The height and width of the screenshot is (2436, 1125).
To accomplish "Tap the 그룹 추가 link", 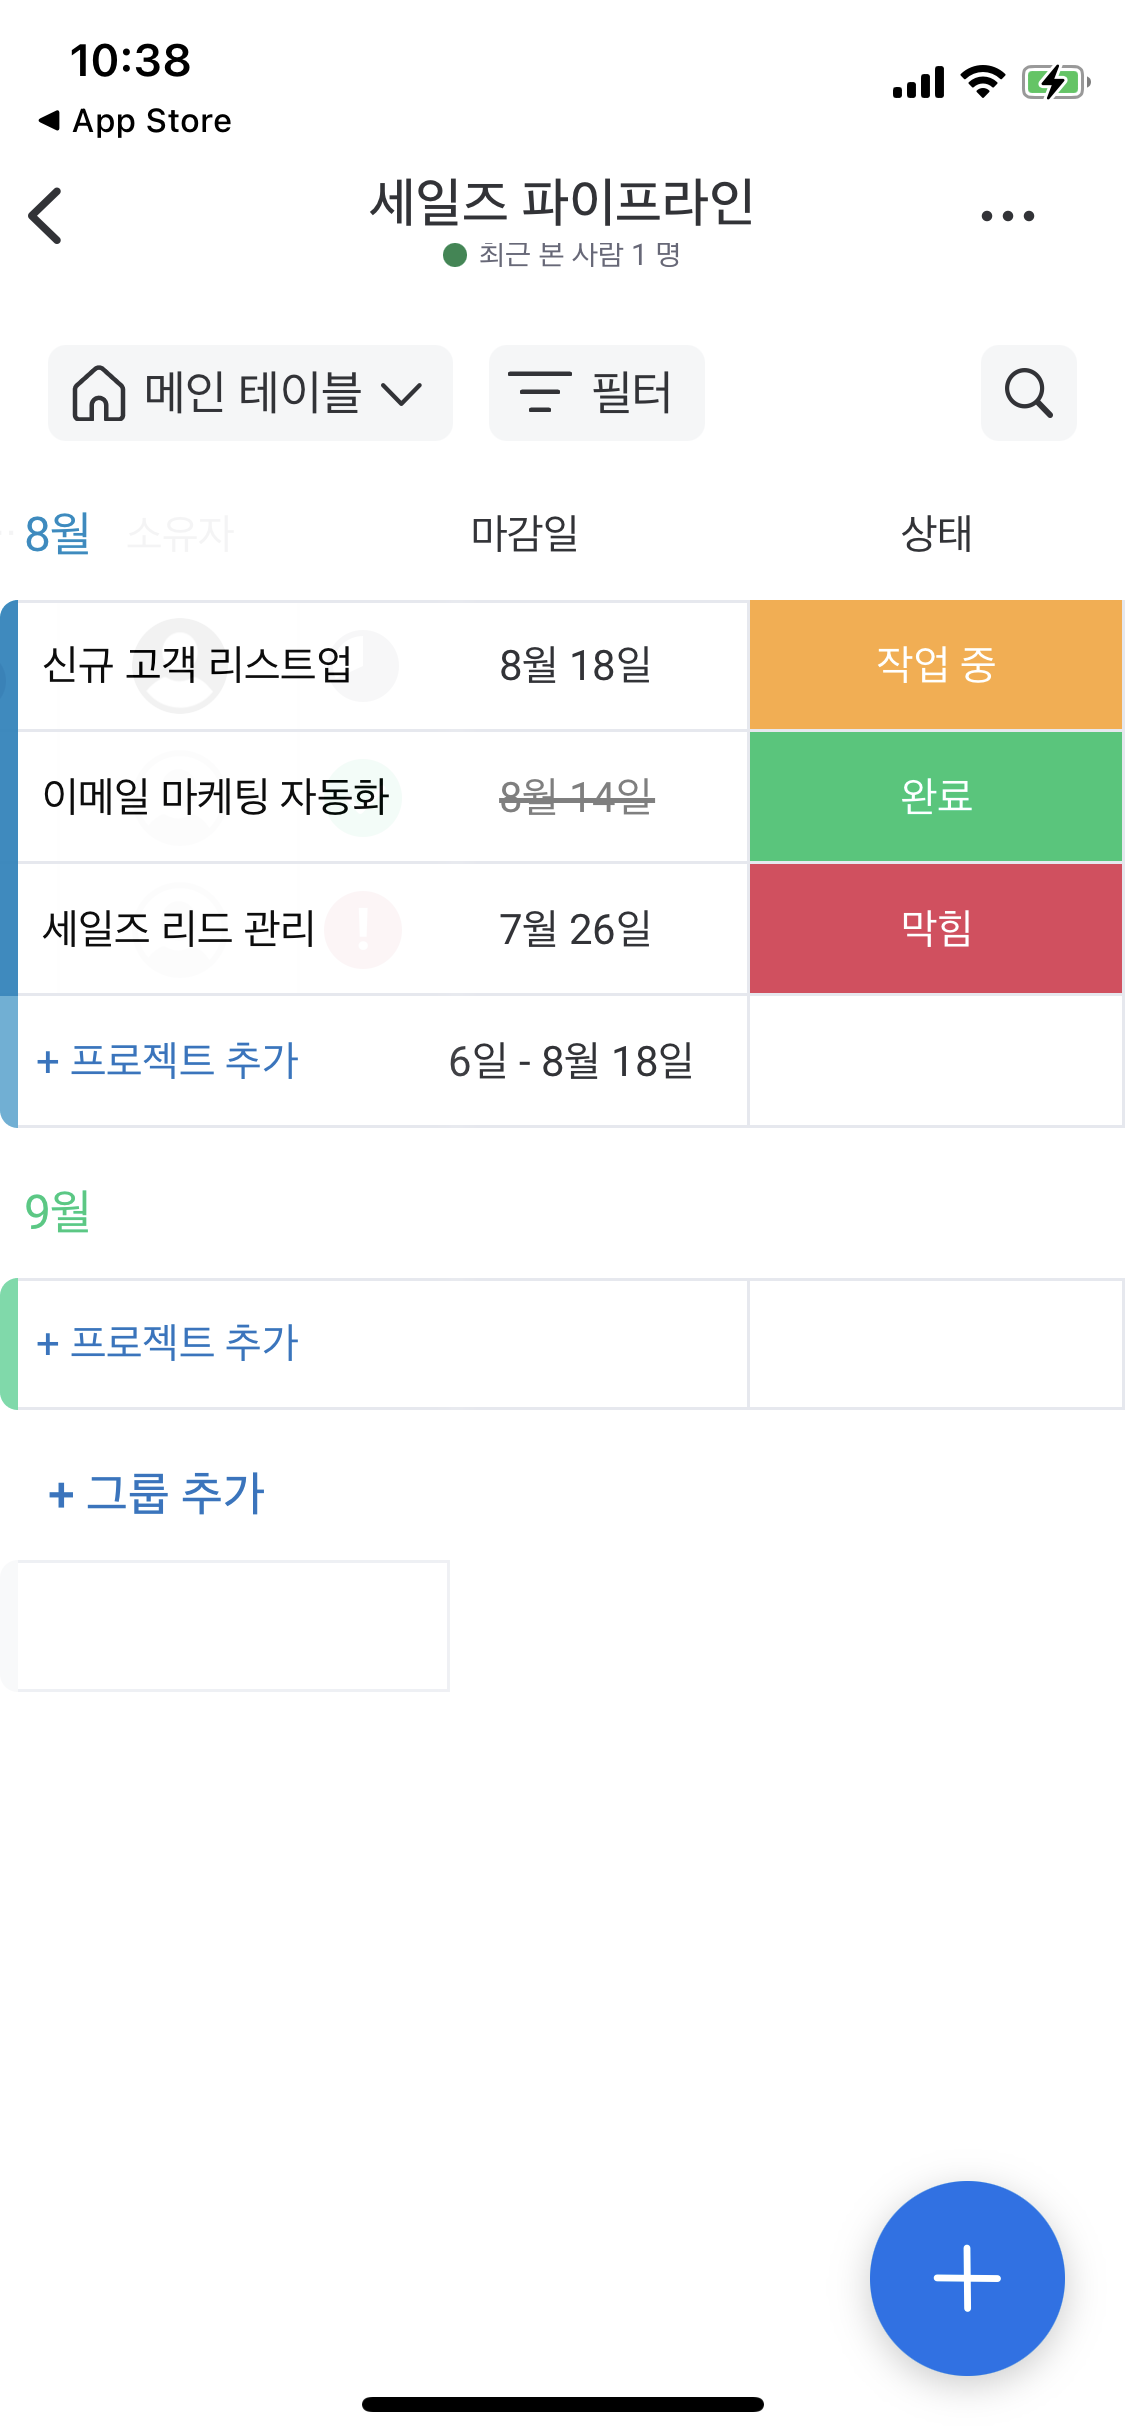I will pyautogui.click(x=157, y=1493).
